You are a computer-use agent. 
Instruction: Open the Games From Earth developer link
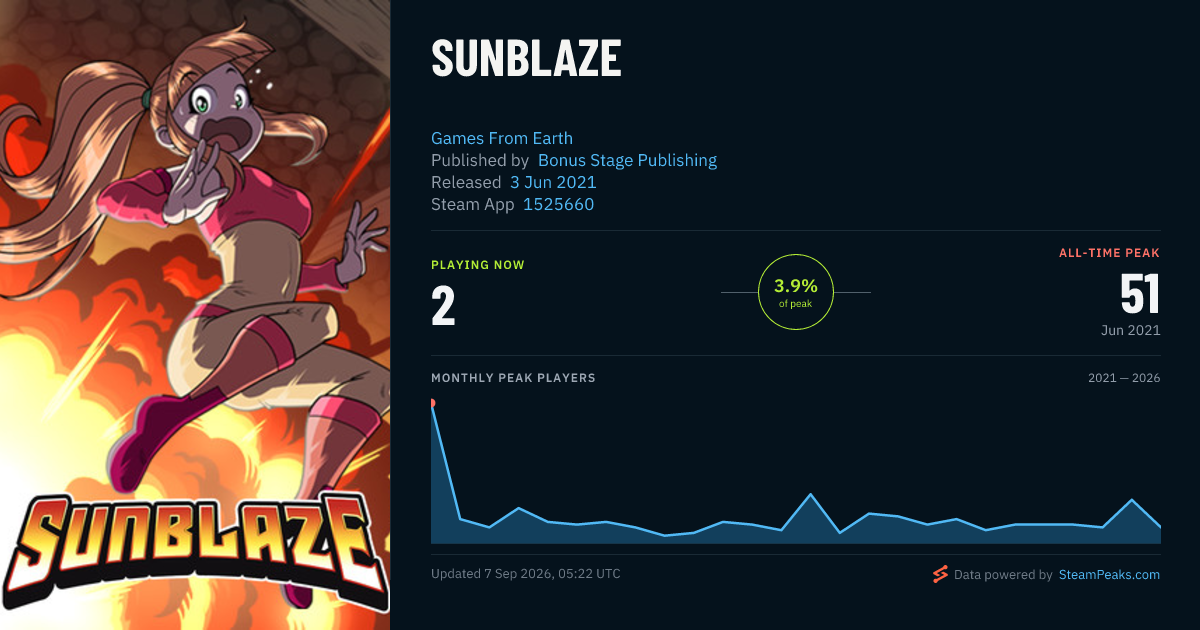pyautogui.click(x=502, y=138)
